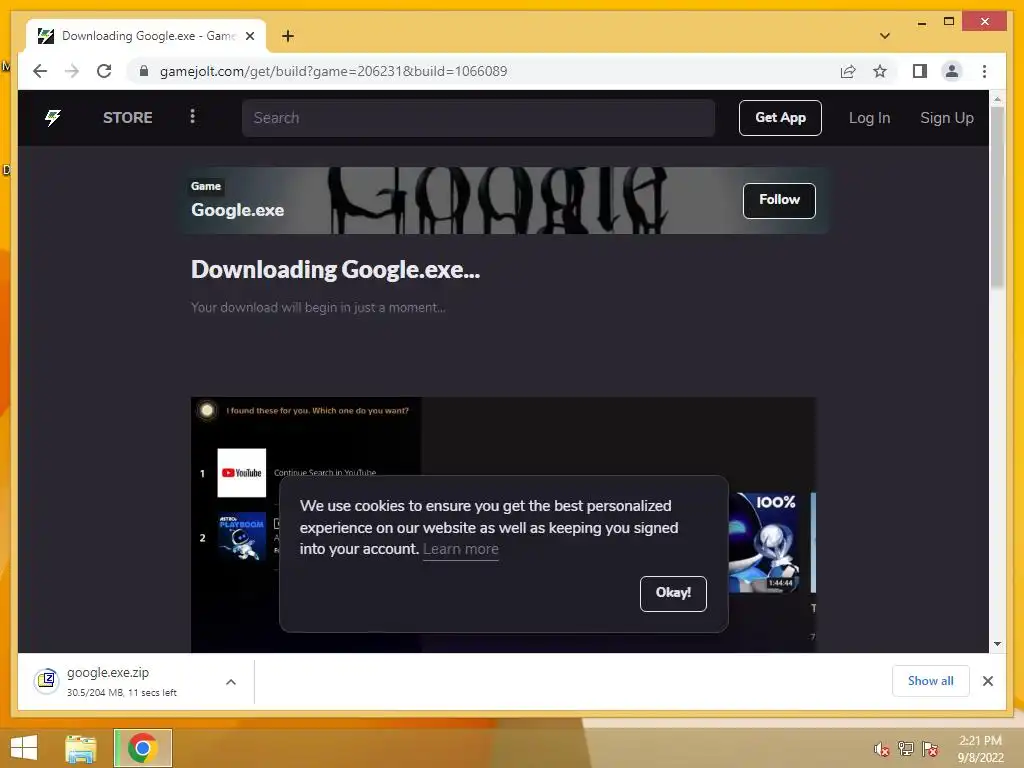Go back with Chrome's back arrow
Image resolution: width=1024 pixels, height=768 pixels.
point(40,71)
